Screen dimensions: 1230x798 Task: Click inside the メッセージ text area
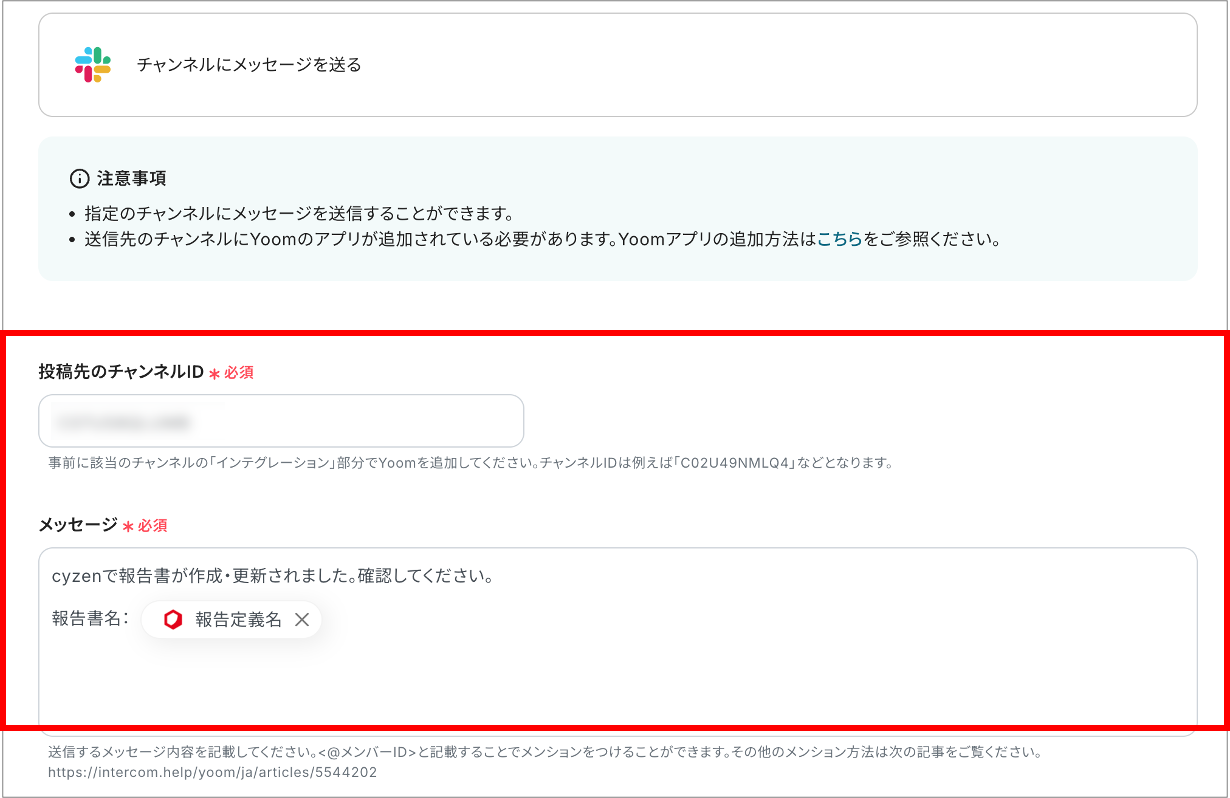(618, 641)
